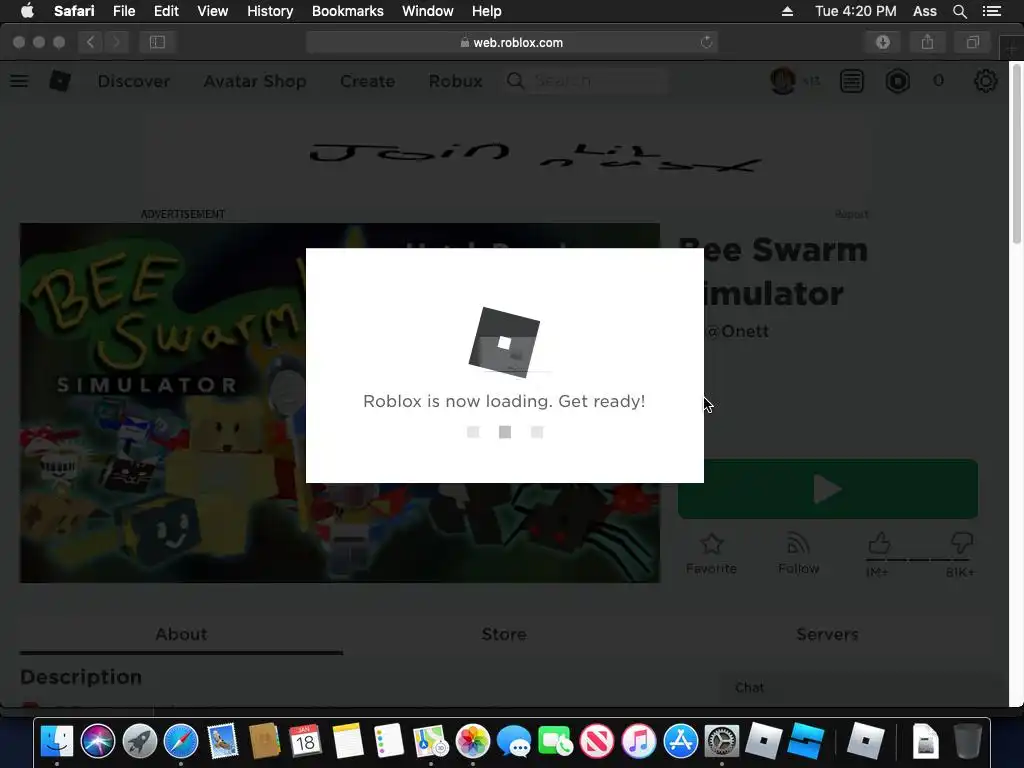Click the page vertical scrollbar
This screenshot has width=1024, height=768.
1016,155
